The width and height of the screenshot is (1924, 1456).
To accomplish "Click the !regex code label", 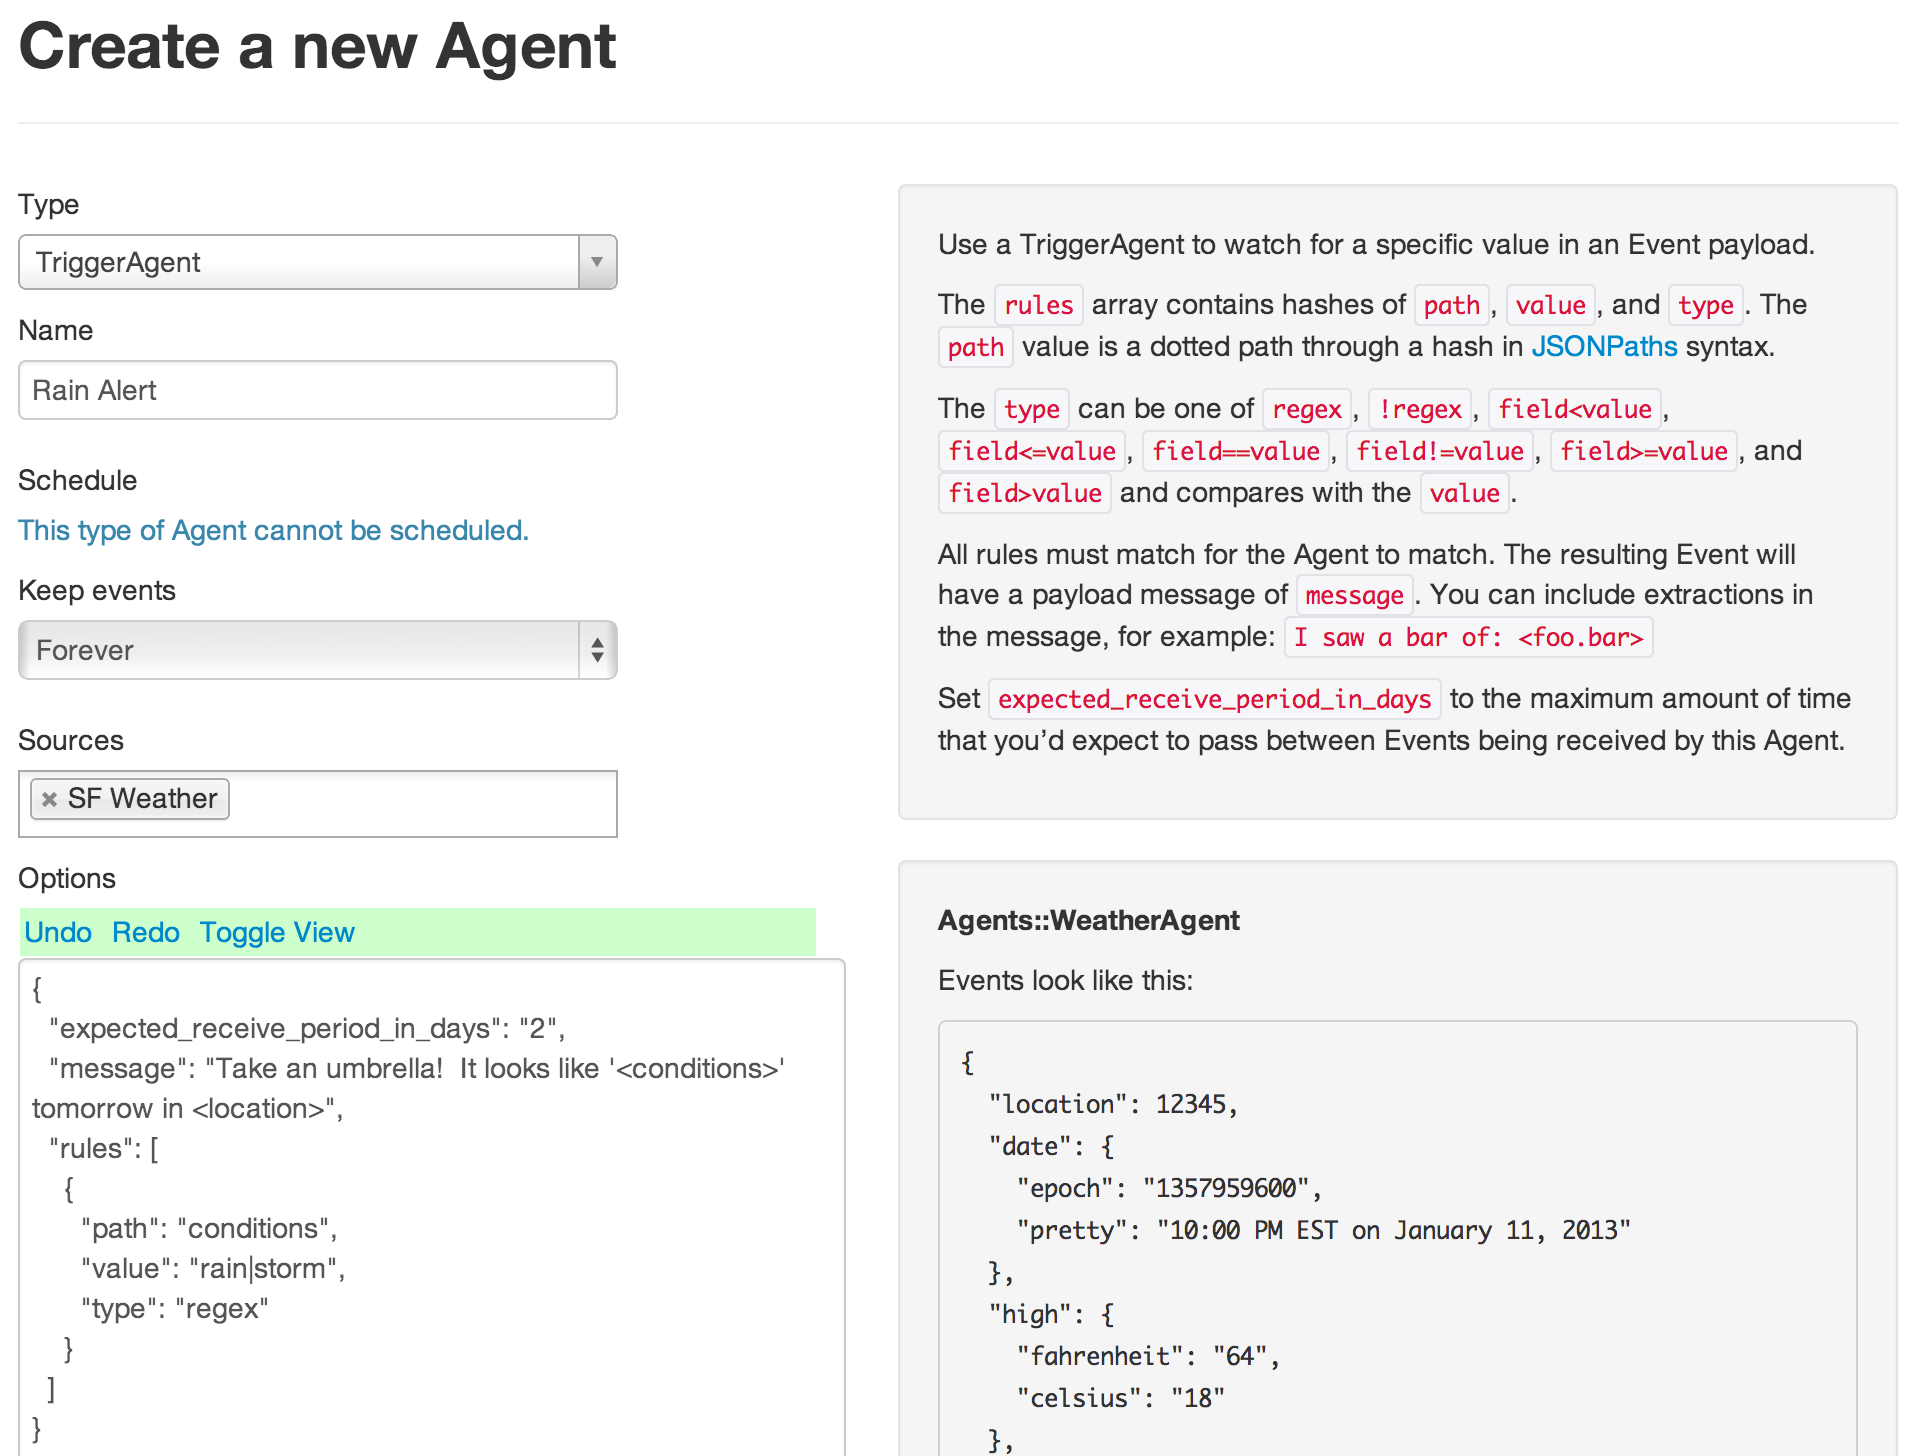I will click(1420, 409).
